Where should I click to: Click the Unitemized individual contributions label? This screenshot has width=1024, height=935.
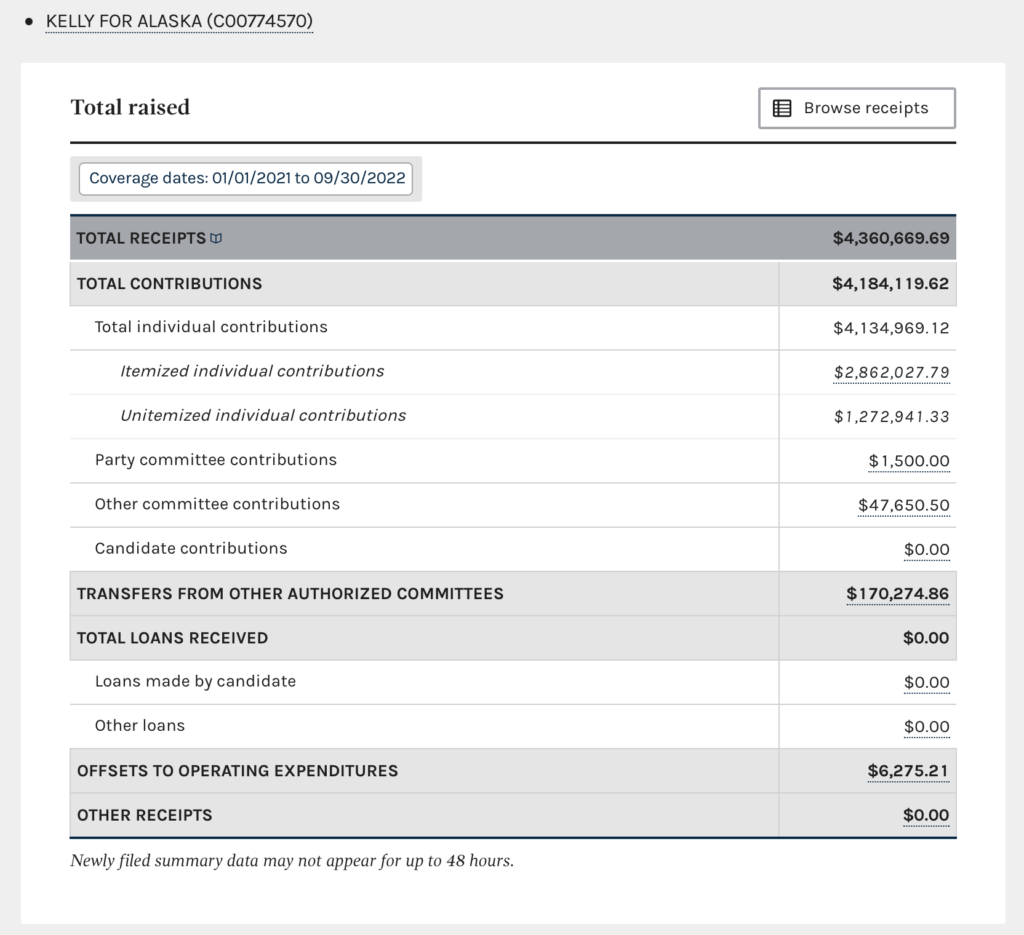tap(263, 416)
